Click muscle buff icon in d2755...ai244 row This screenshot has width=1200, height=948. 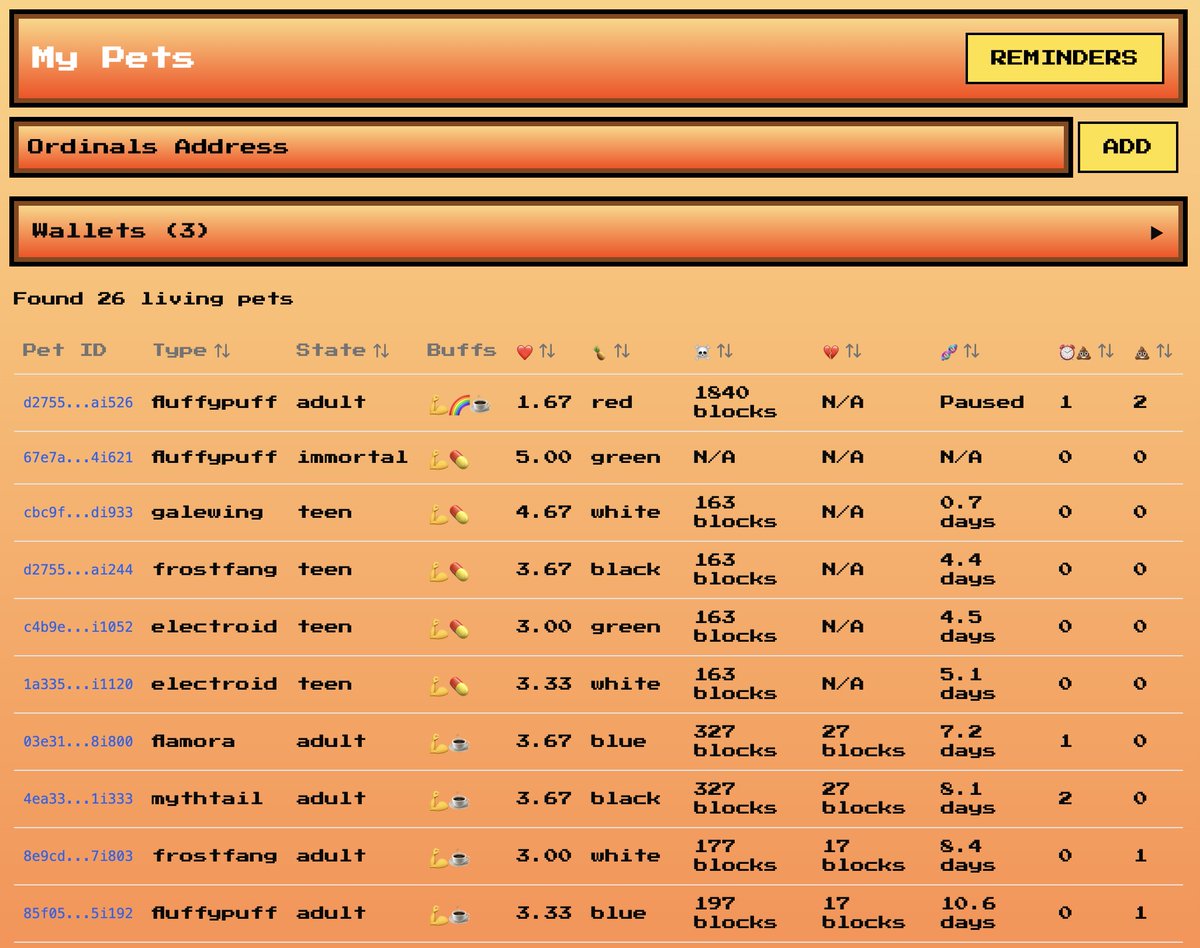437,571
